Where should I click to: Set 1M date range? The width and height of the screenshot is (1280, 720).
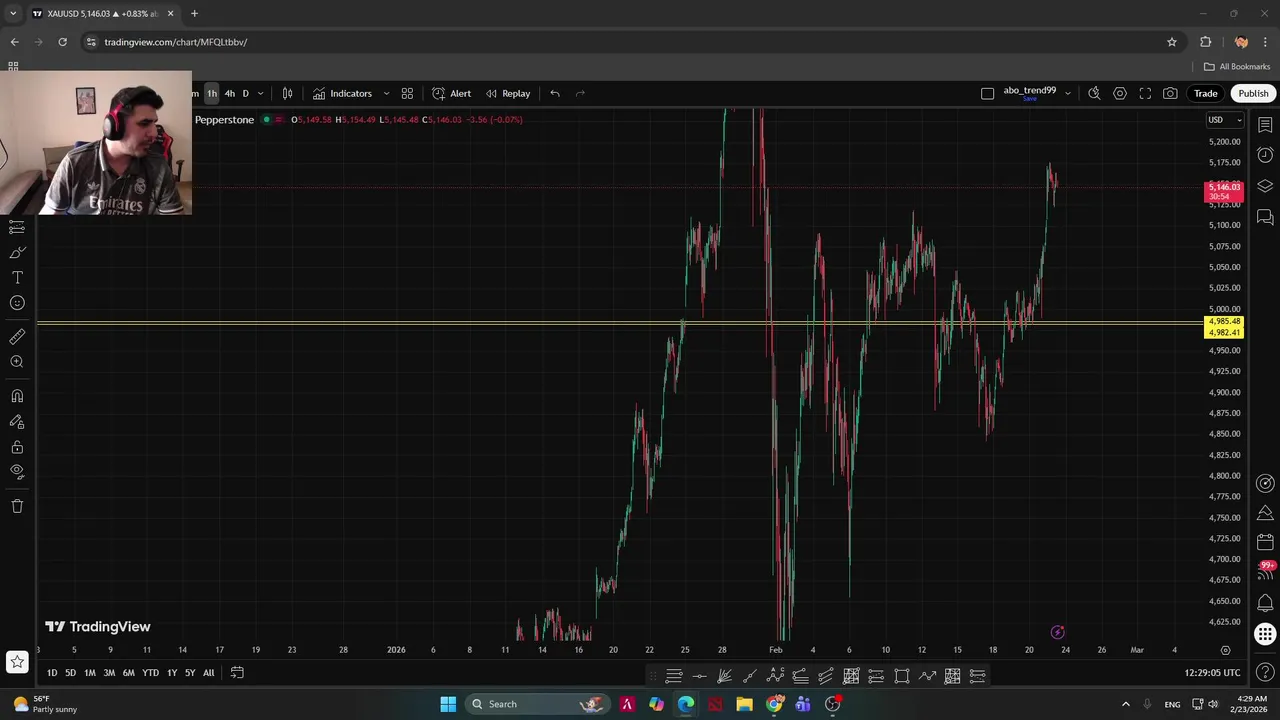click(x=90, y=673)
